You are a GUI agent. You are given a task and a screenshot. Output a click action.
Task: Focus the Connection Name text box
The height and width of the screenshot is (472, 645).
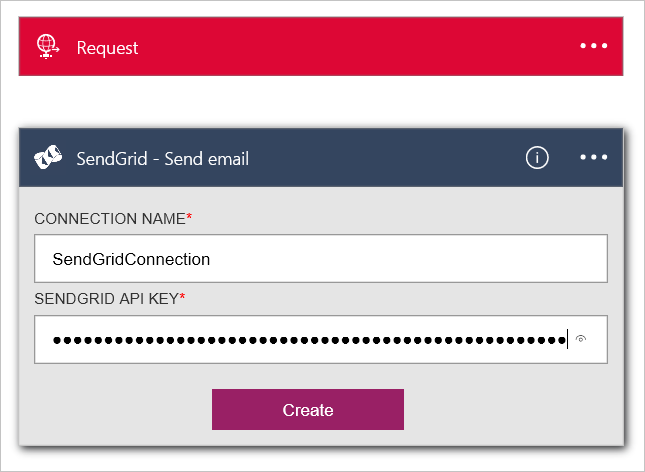pyautogui.click(x=320, y=258)
